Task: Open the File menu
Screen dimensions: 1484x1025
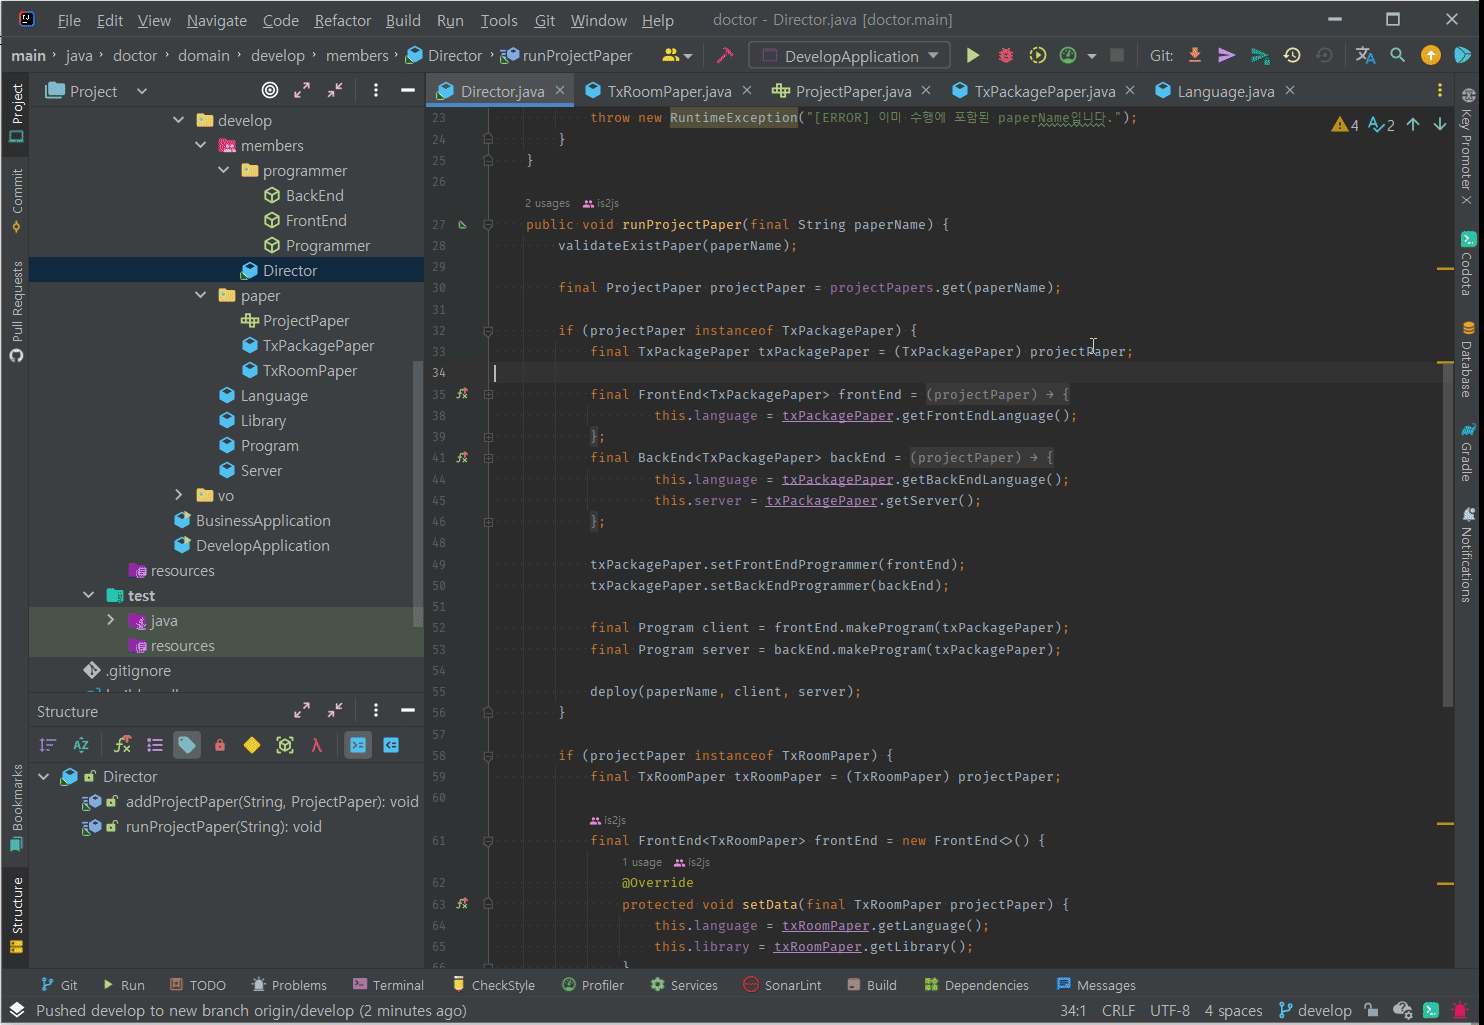Action: (69, 20)
